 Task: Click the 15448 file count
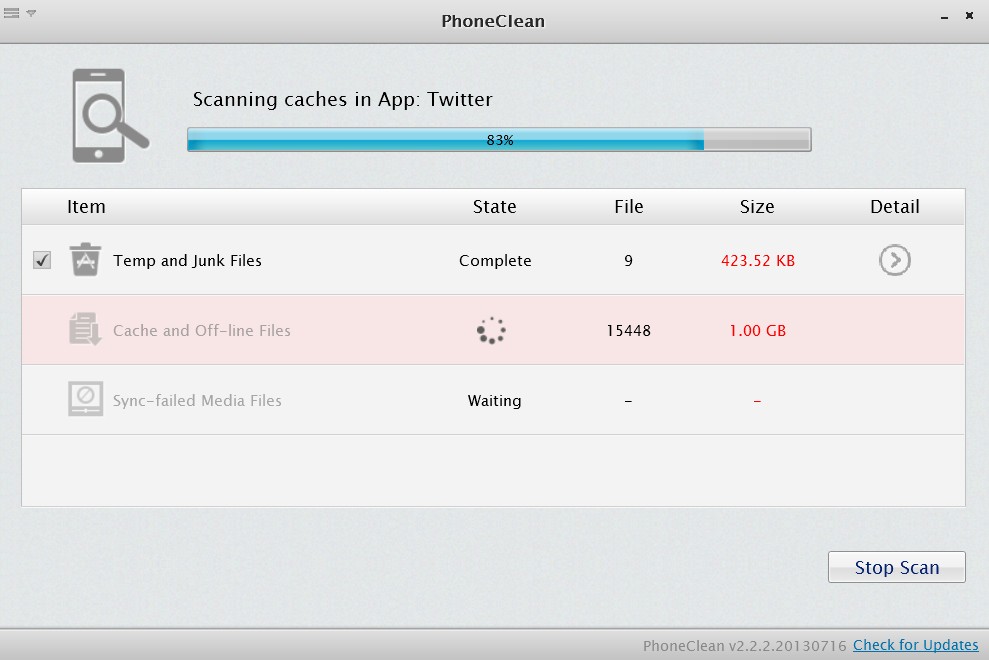tap(628, 331)
